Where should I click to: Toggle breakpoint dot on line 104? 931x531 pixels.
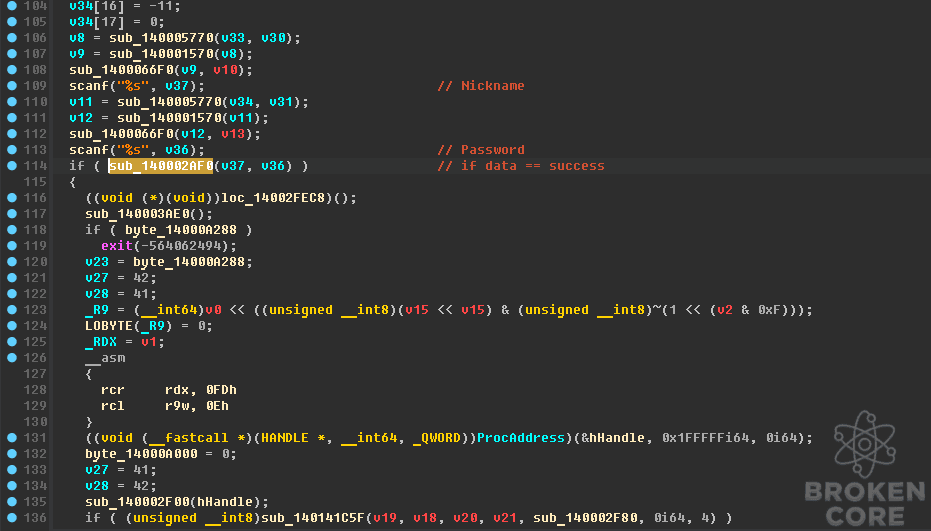[x=12, y=6]
